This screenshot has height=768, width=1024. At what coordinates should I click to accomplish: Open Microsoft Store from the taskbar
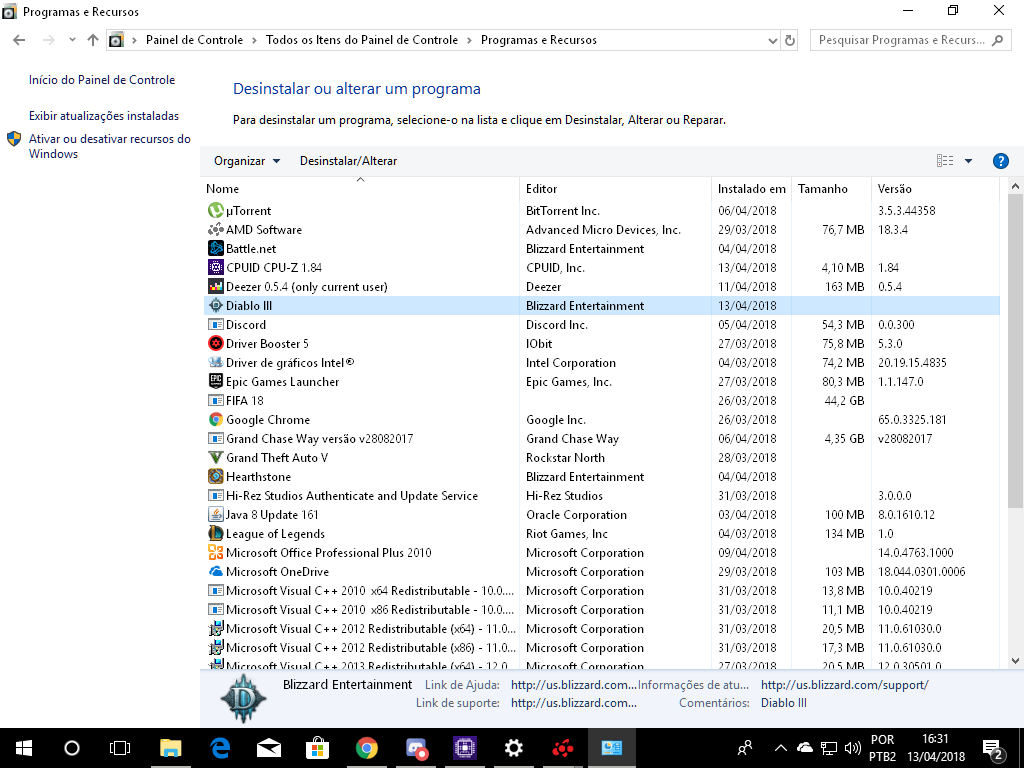[317, 748]
